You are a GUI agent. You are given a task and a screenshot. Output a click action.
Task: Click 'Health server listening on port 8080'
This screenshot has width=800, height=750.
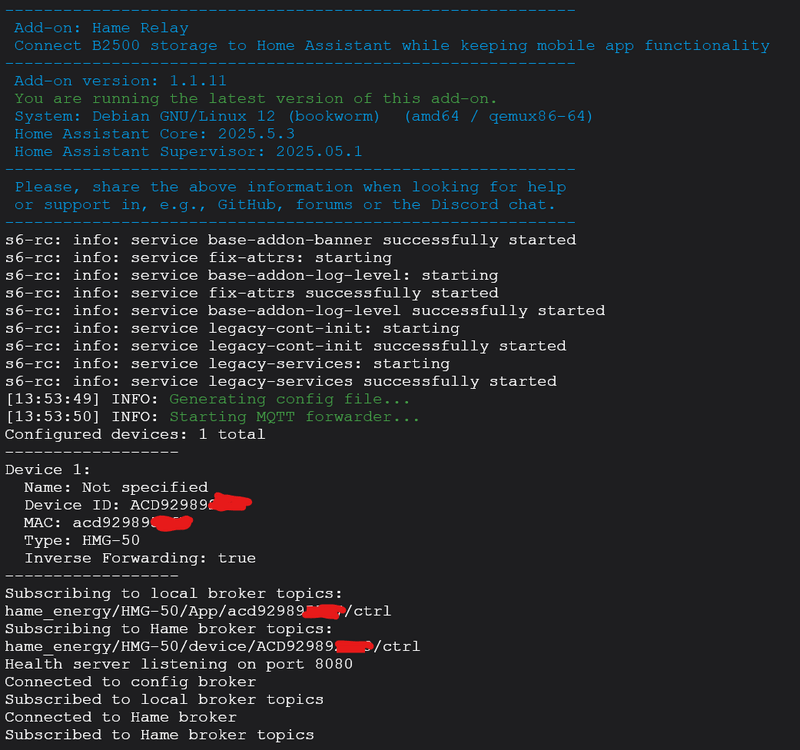(179, 664)
